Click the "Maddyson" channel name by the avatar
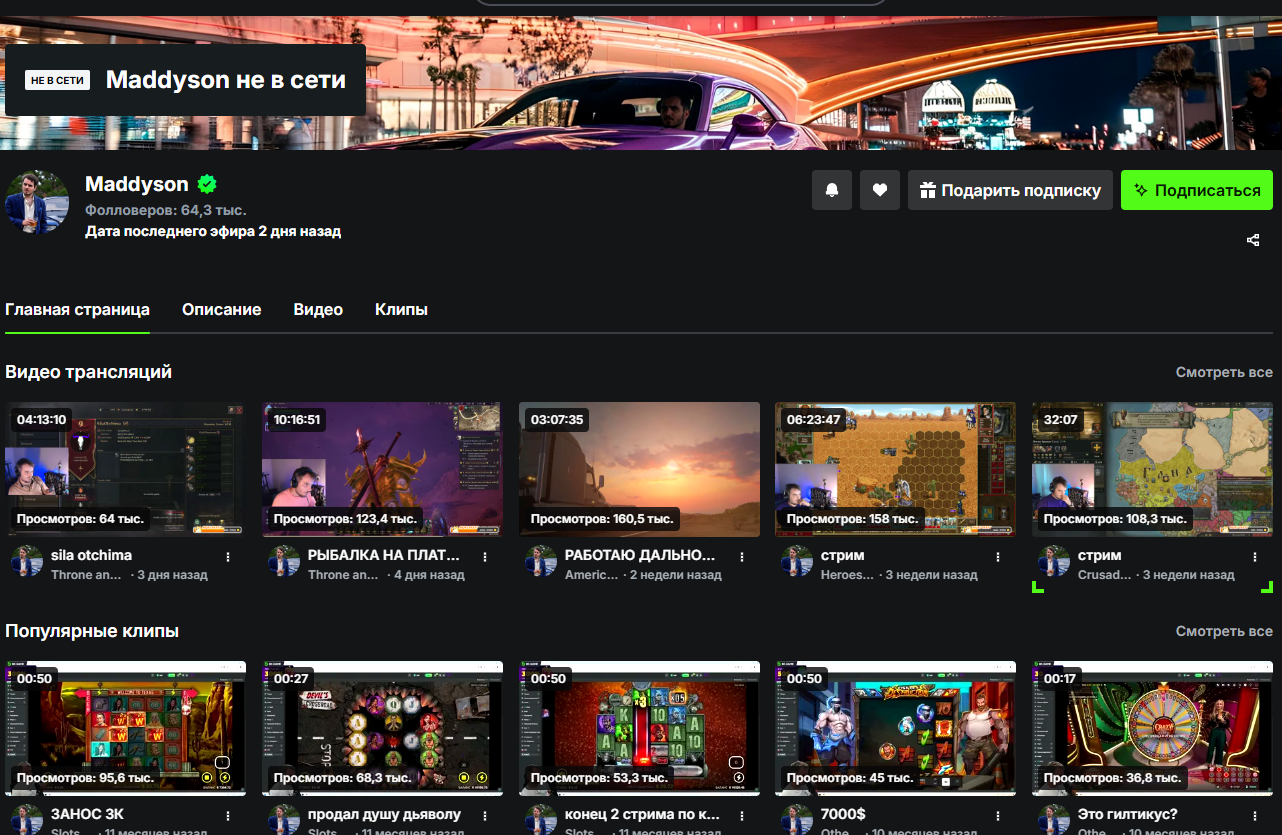 [x=137, y=184]
